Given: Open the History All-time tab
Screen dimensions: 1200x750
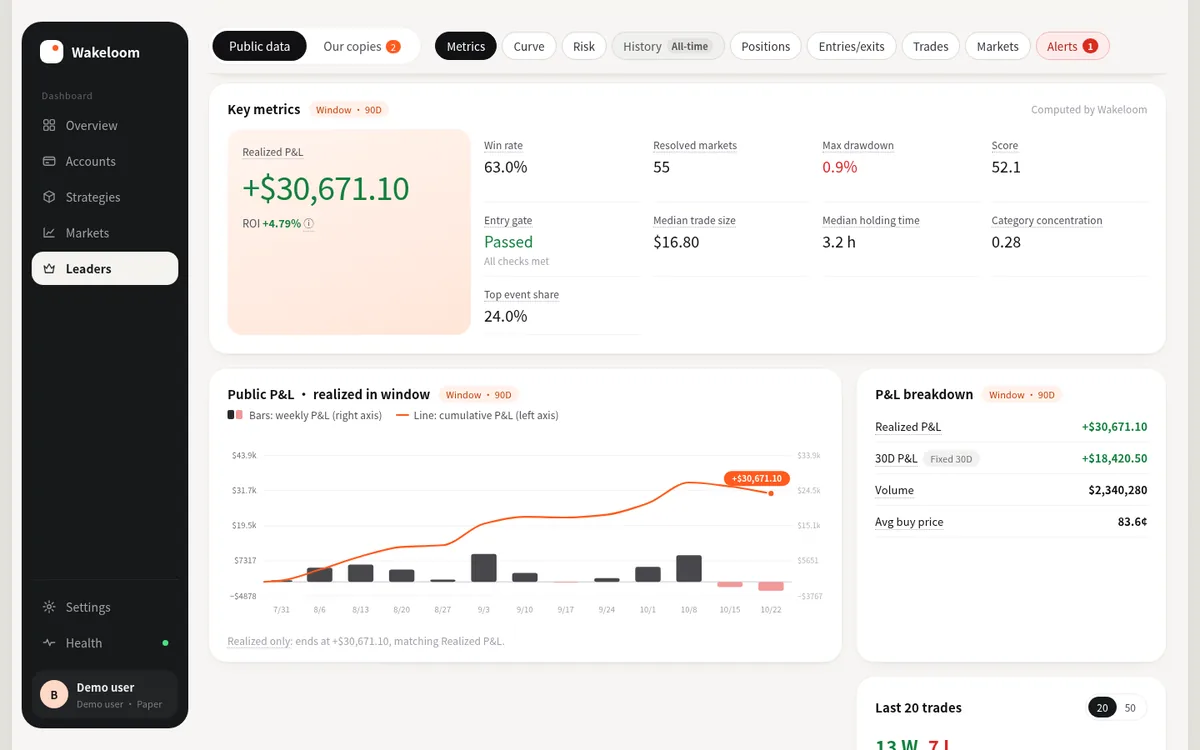Looking at the screenshot, I should [668, 47].
